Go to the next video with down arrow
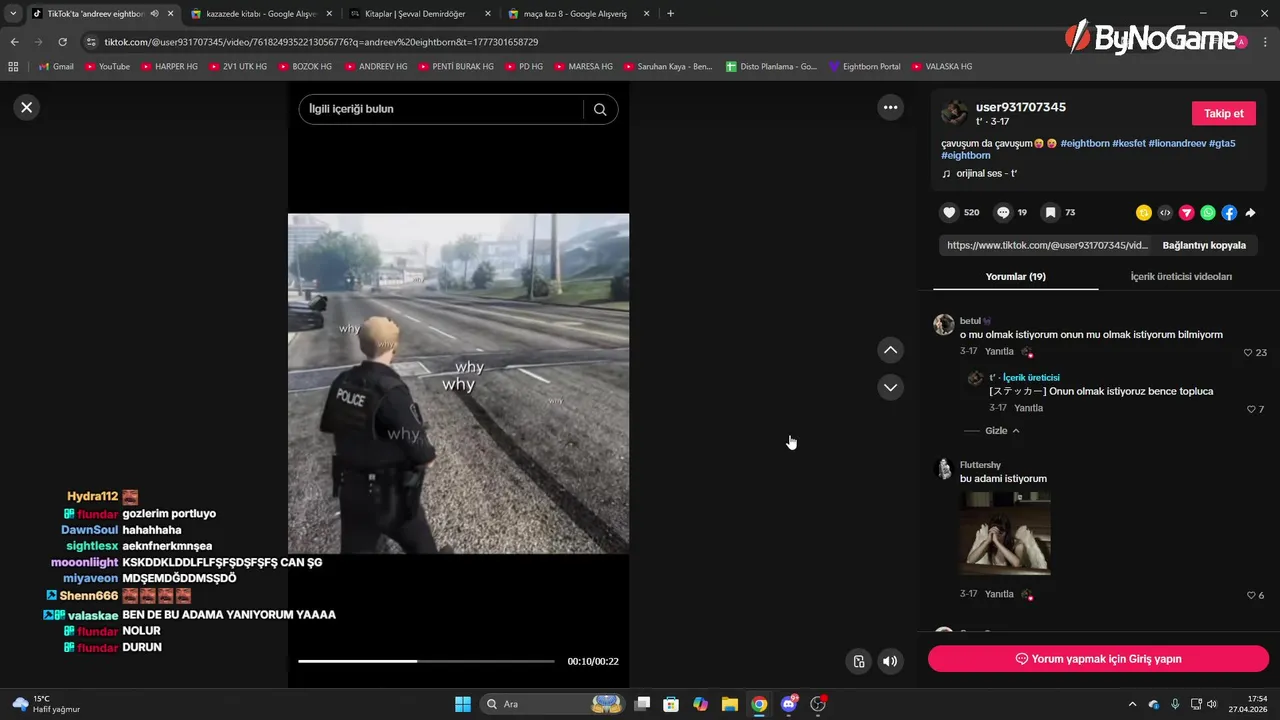The image size is (1280, 720). pyautogui.click(x=890, y=387)
